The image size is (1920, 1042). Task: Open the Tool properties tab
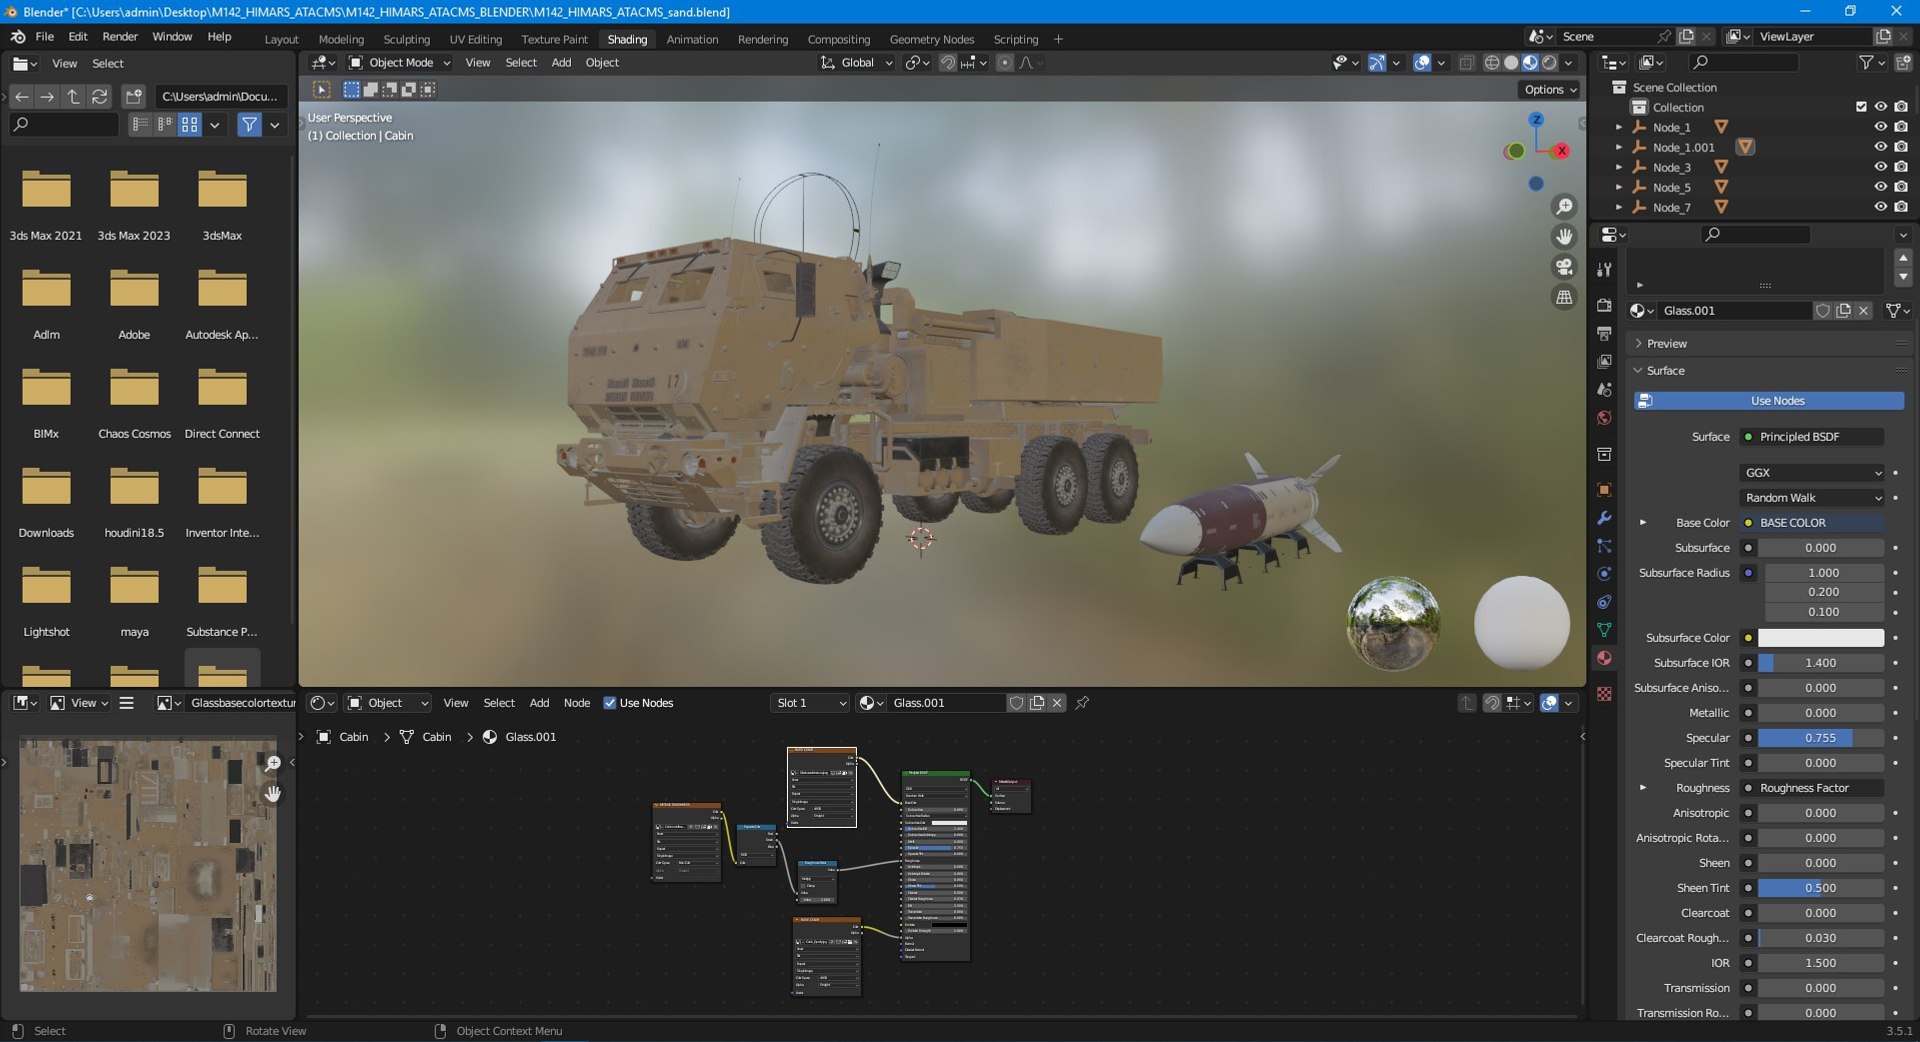[1604, 270]
